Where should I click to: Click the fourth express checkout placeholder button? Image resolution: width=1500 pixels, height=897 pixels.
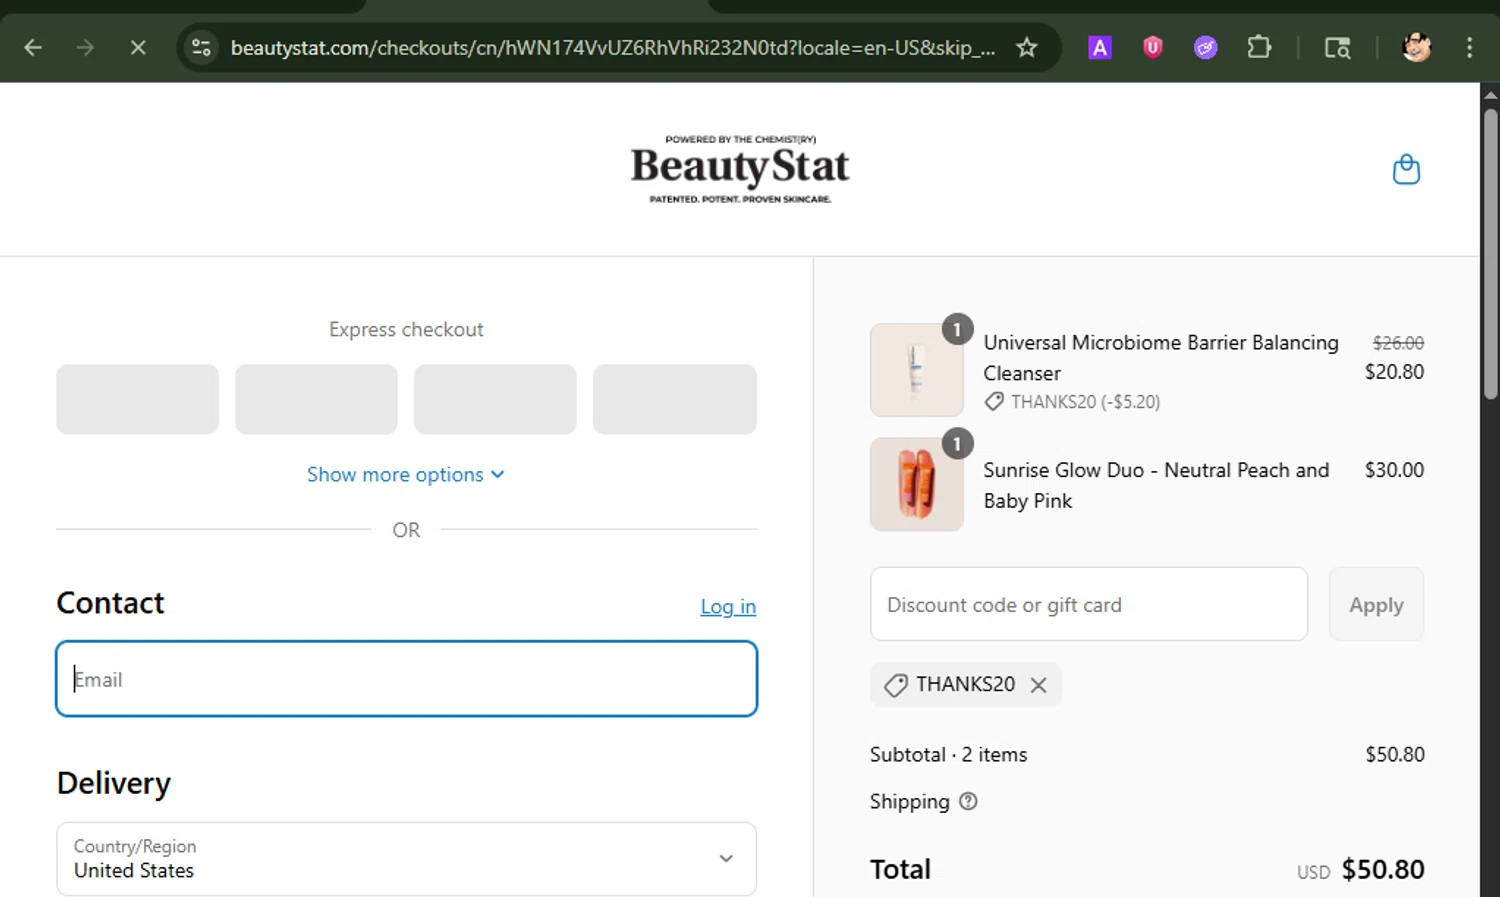[x=674, y=399]
